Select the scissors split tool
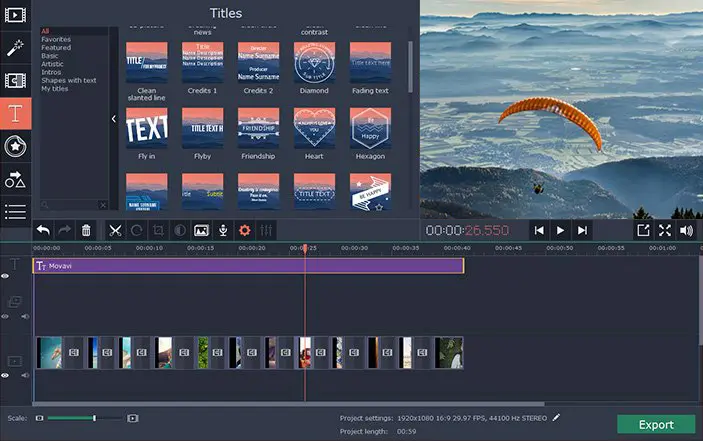This screenshot has height=441, width=703. [x=115, y=230]
